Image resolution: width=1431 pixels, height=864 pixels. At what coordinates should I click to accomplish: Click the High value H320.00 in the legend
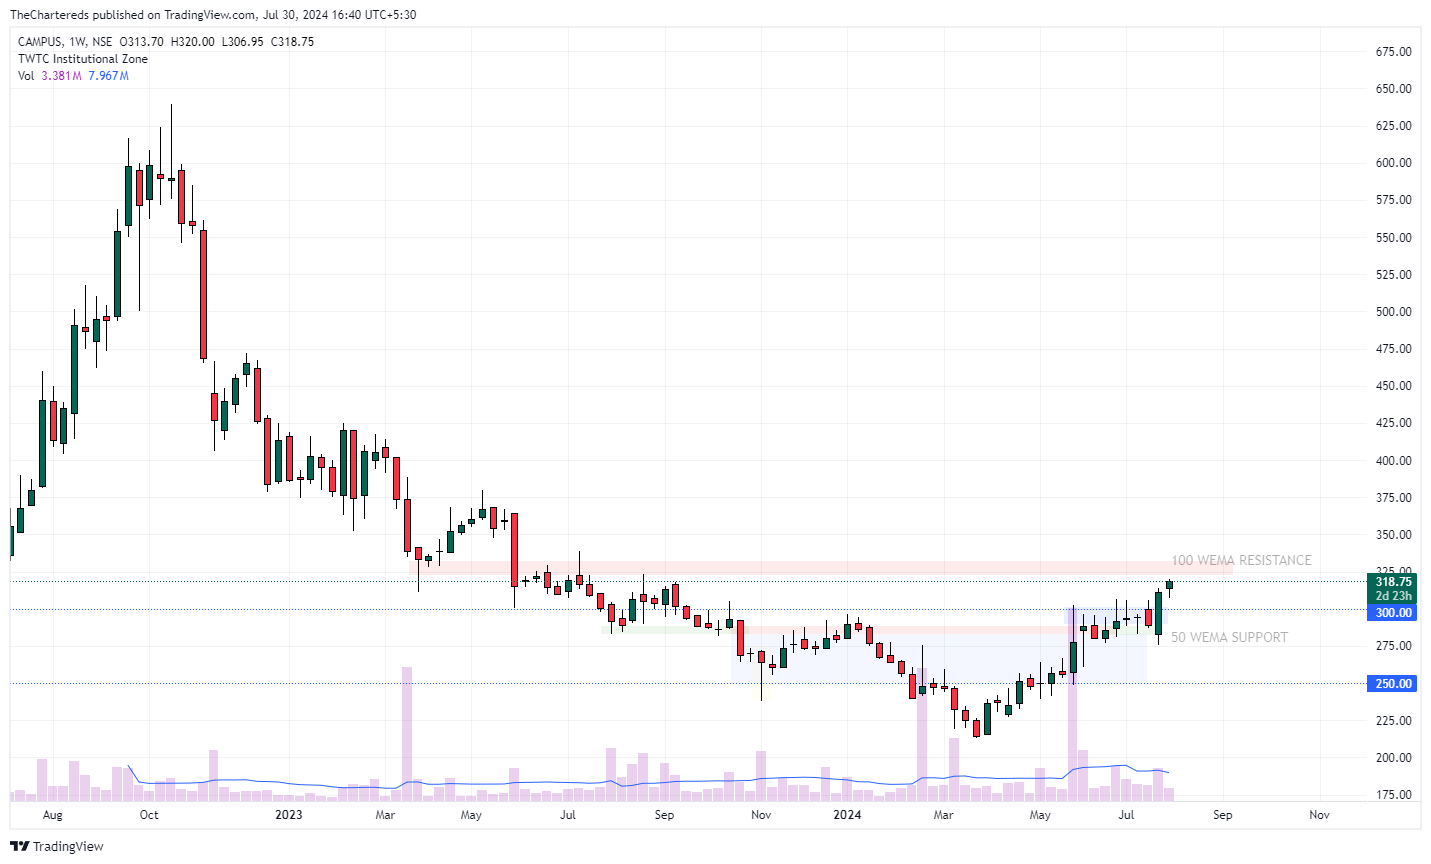coord(193,42)
